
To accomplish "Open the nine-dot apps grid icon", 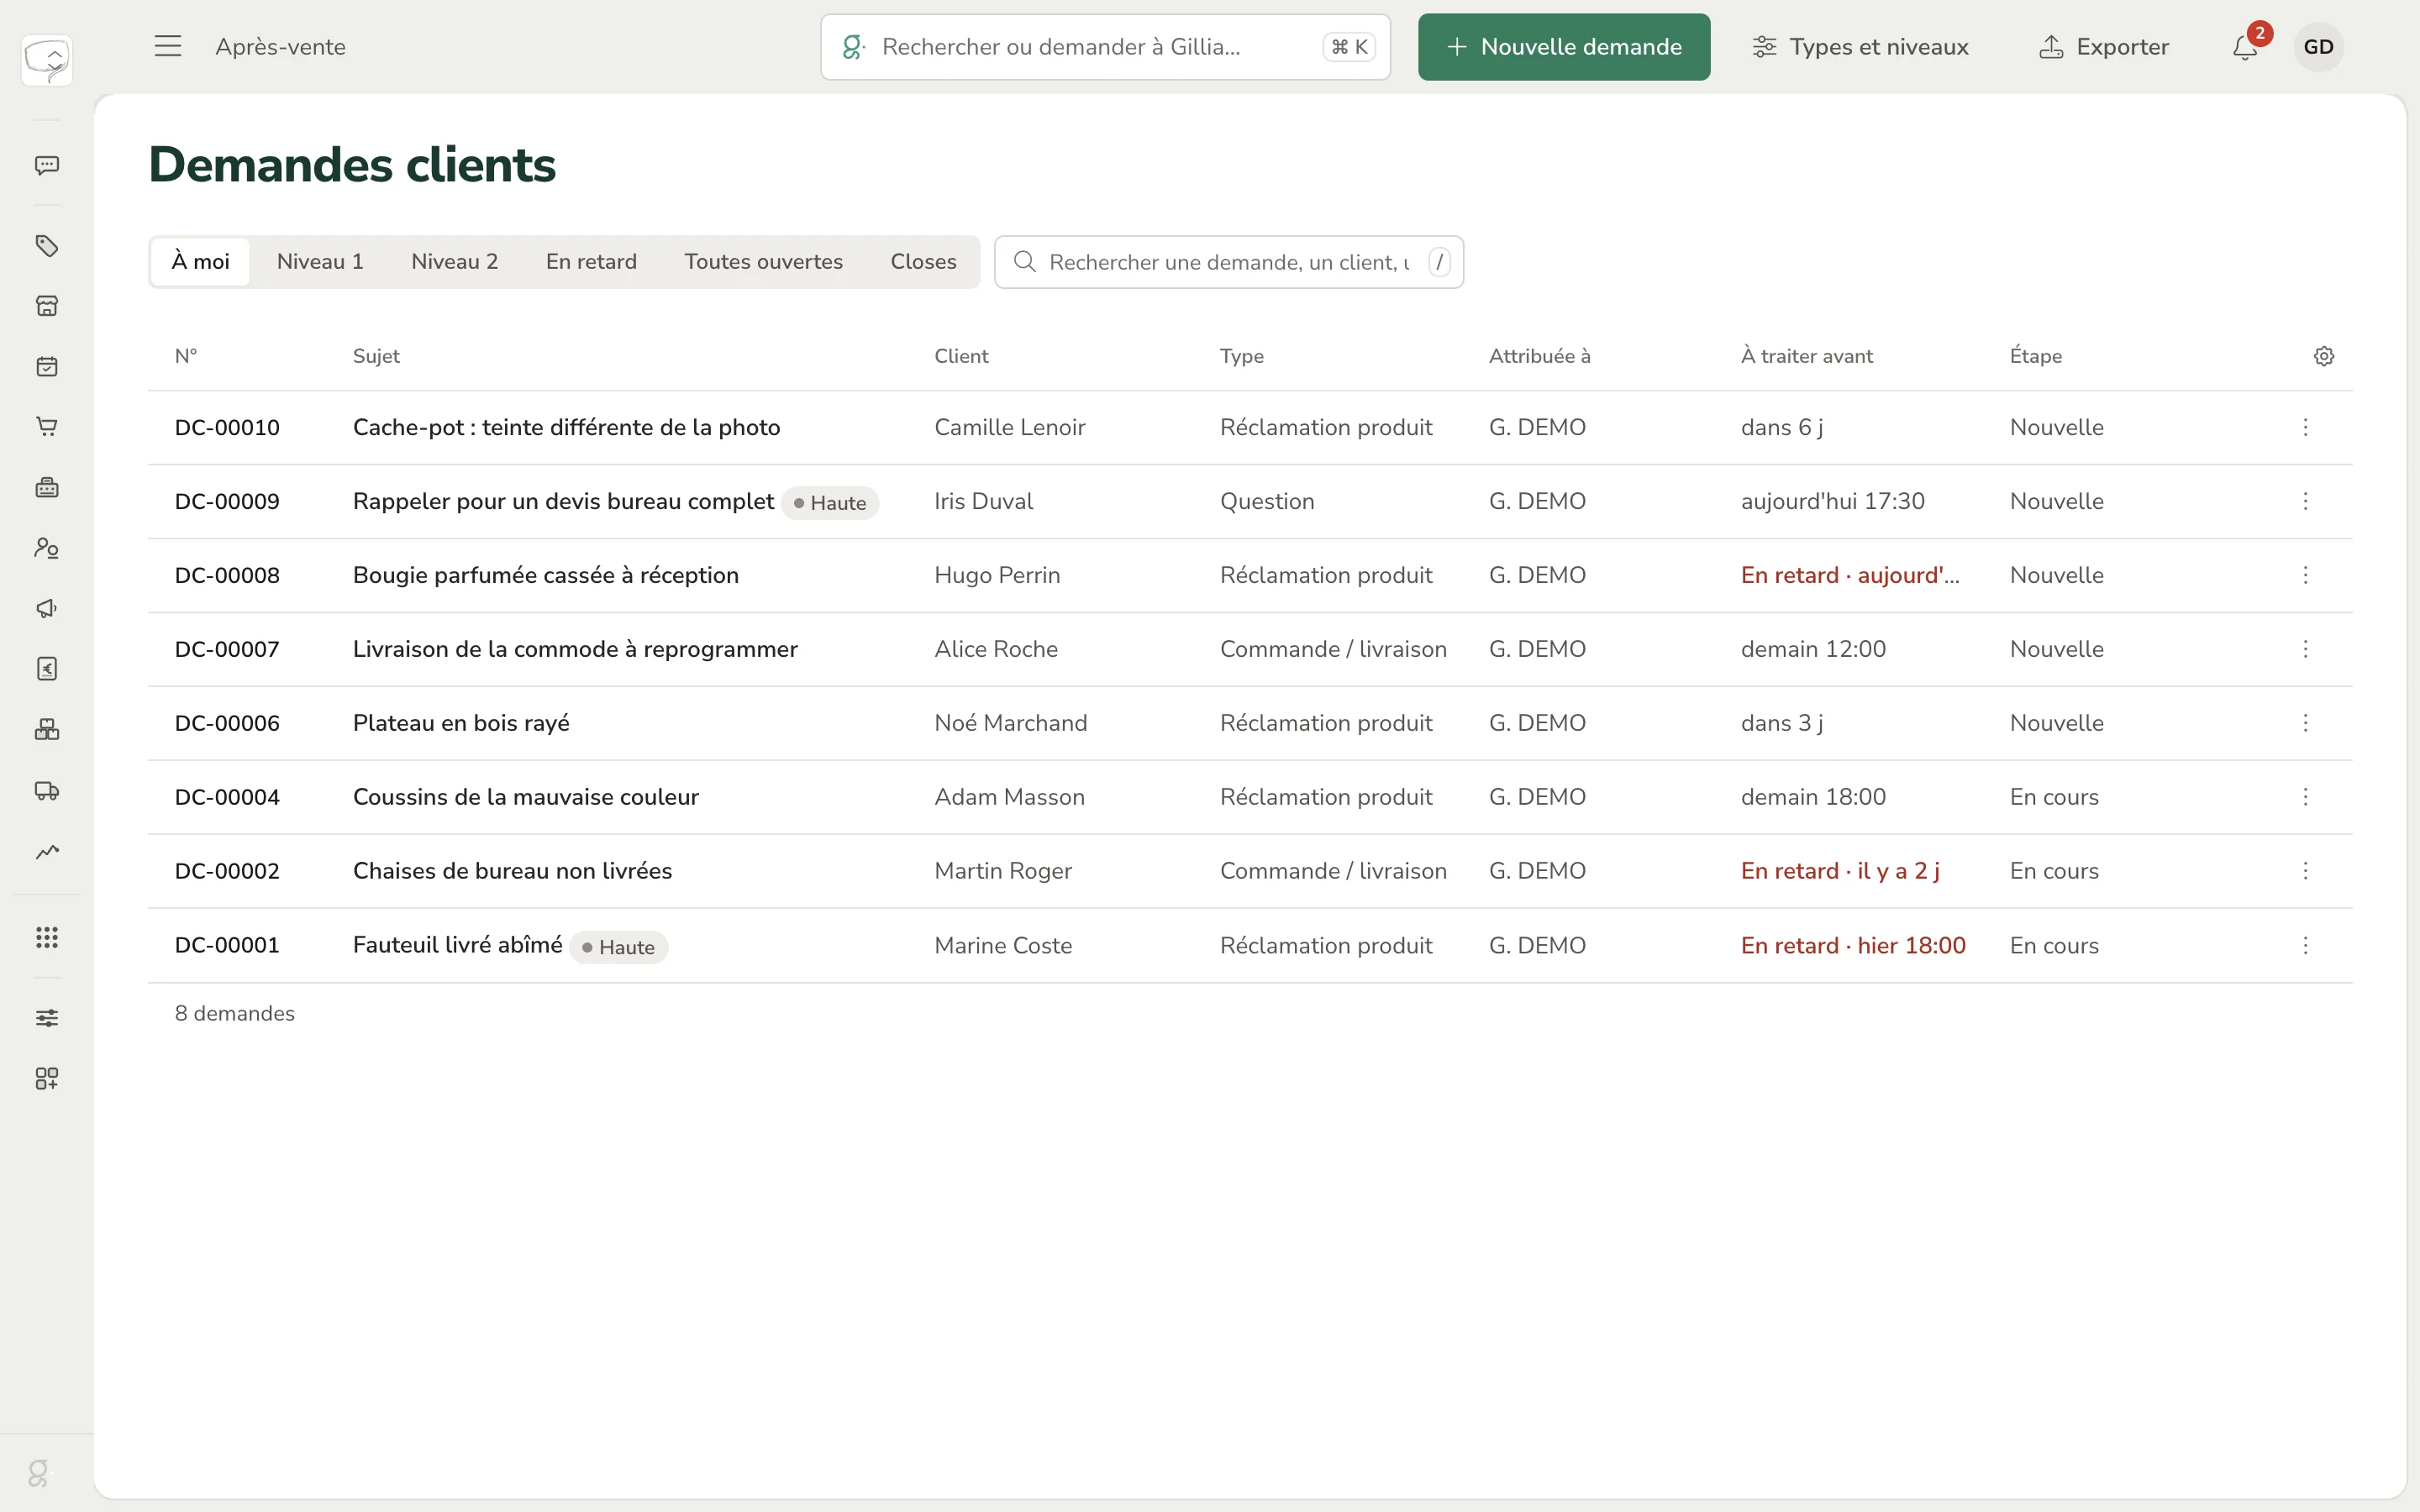I will [47, 937].
